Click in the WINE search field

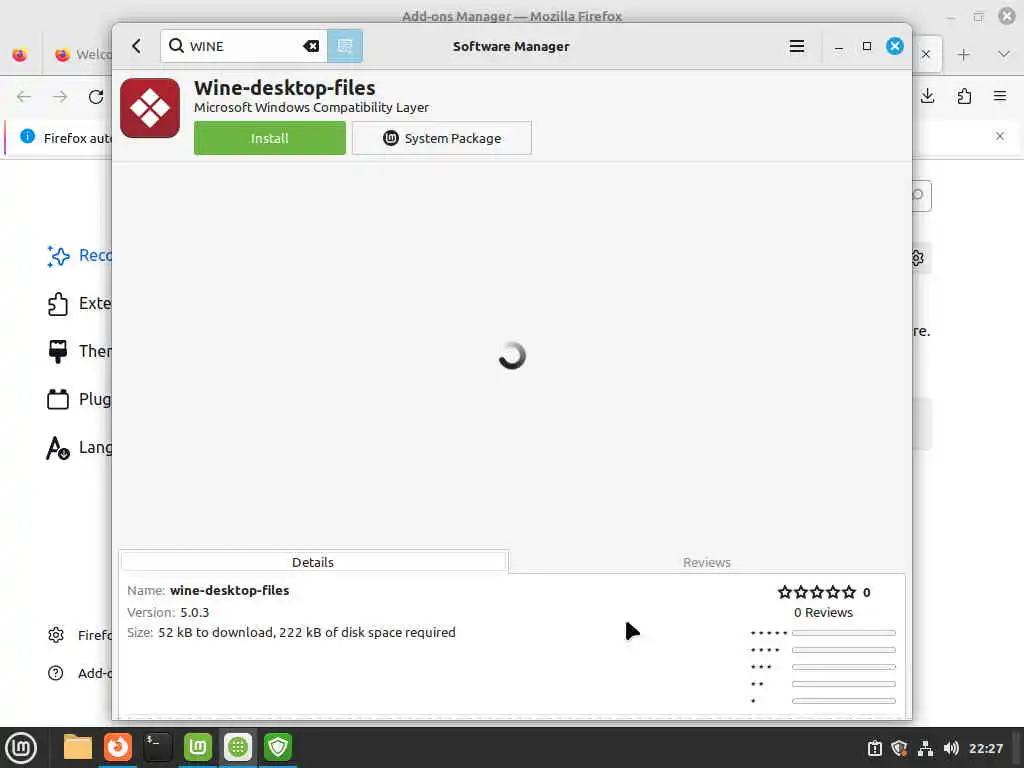tap(244, 46)
